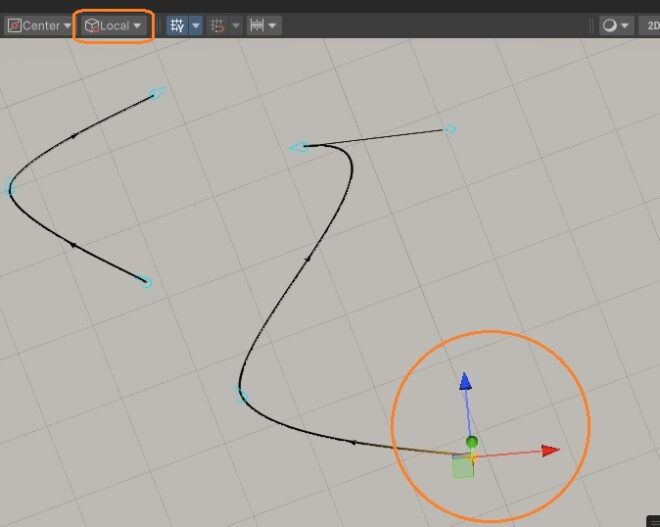
Task: Toggle the grid visibility icon
Action: (x=177, y=26)
